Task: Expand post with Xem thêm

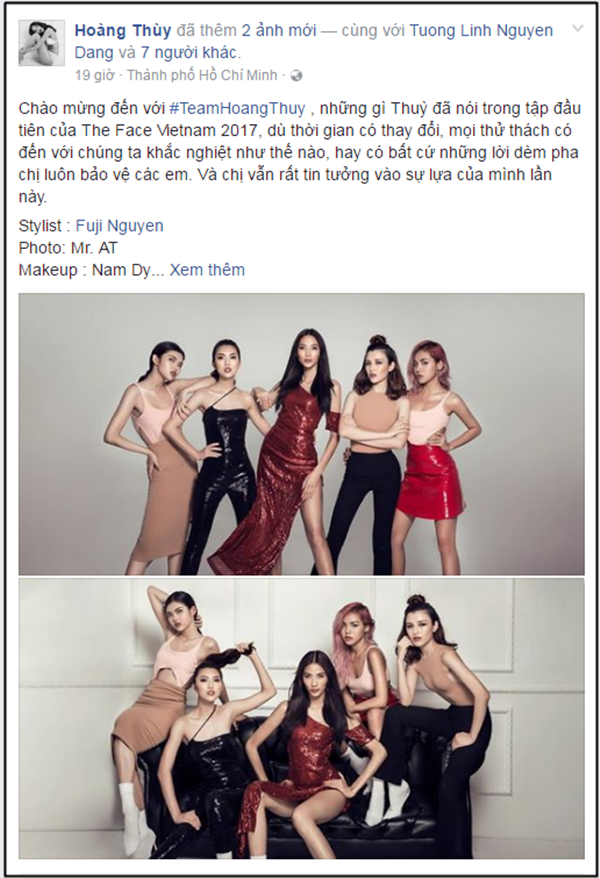Action: click(x=207, y=270)
